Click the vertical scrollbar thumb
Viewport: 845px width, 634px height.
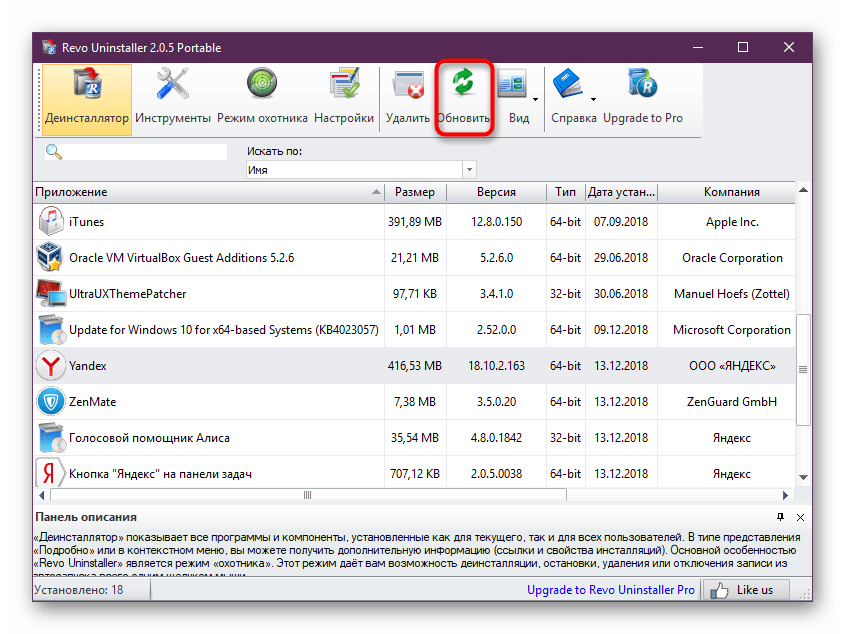(803, 370)
